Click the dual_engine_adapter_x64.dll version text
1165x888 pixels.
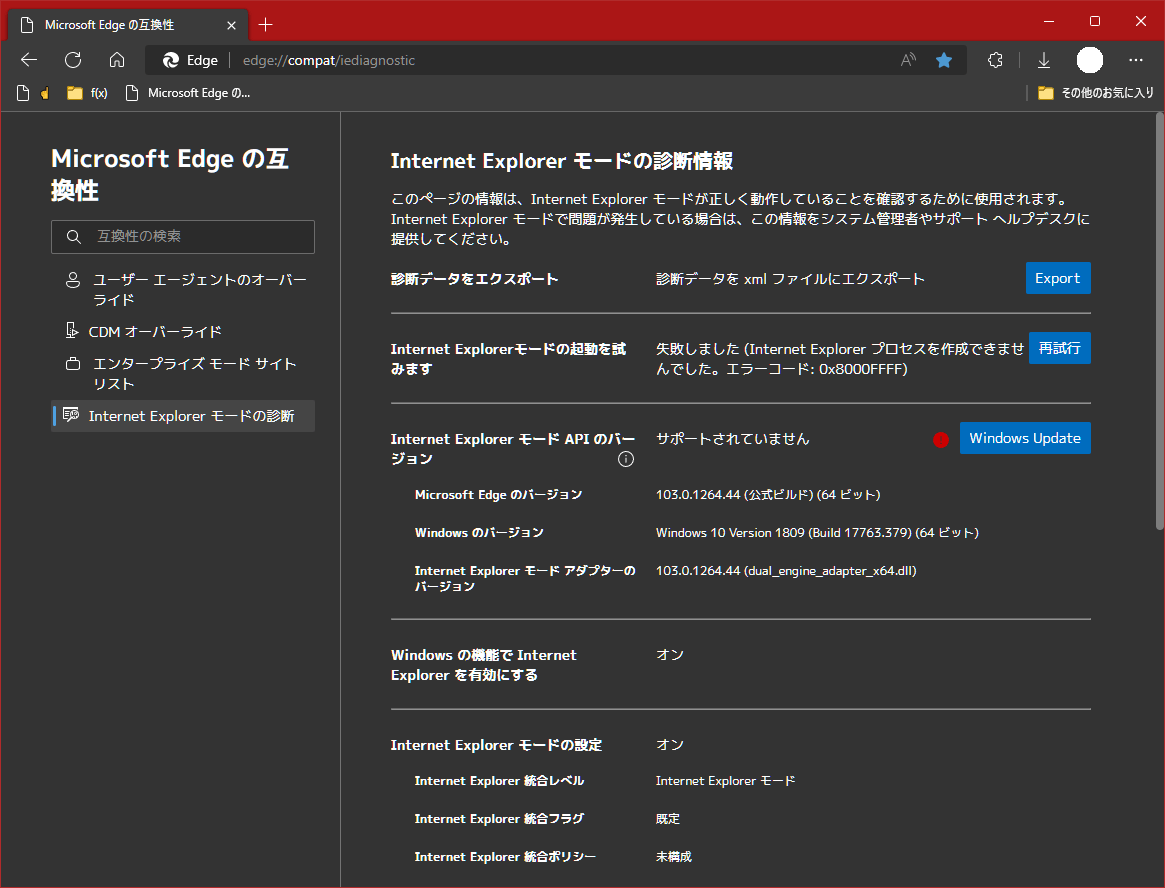click(x=785, y=571)
